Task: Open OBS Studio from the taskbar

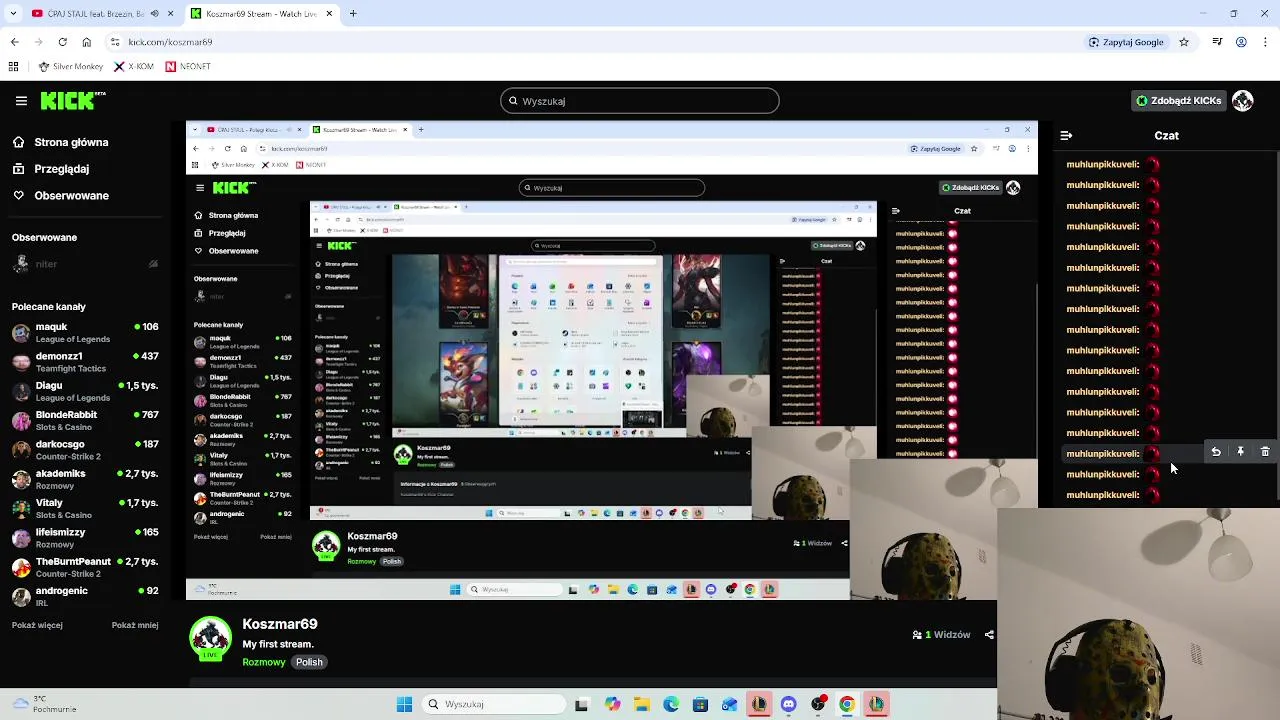Action: click(818, 704)
